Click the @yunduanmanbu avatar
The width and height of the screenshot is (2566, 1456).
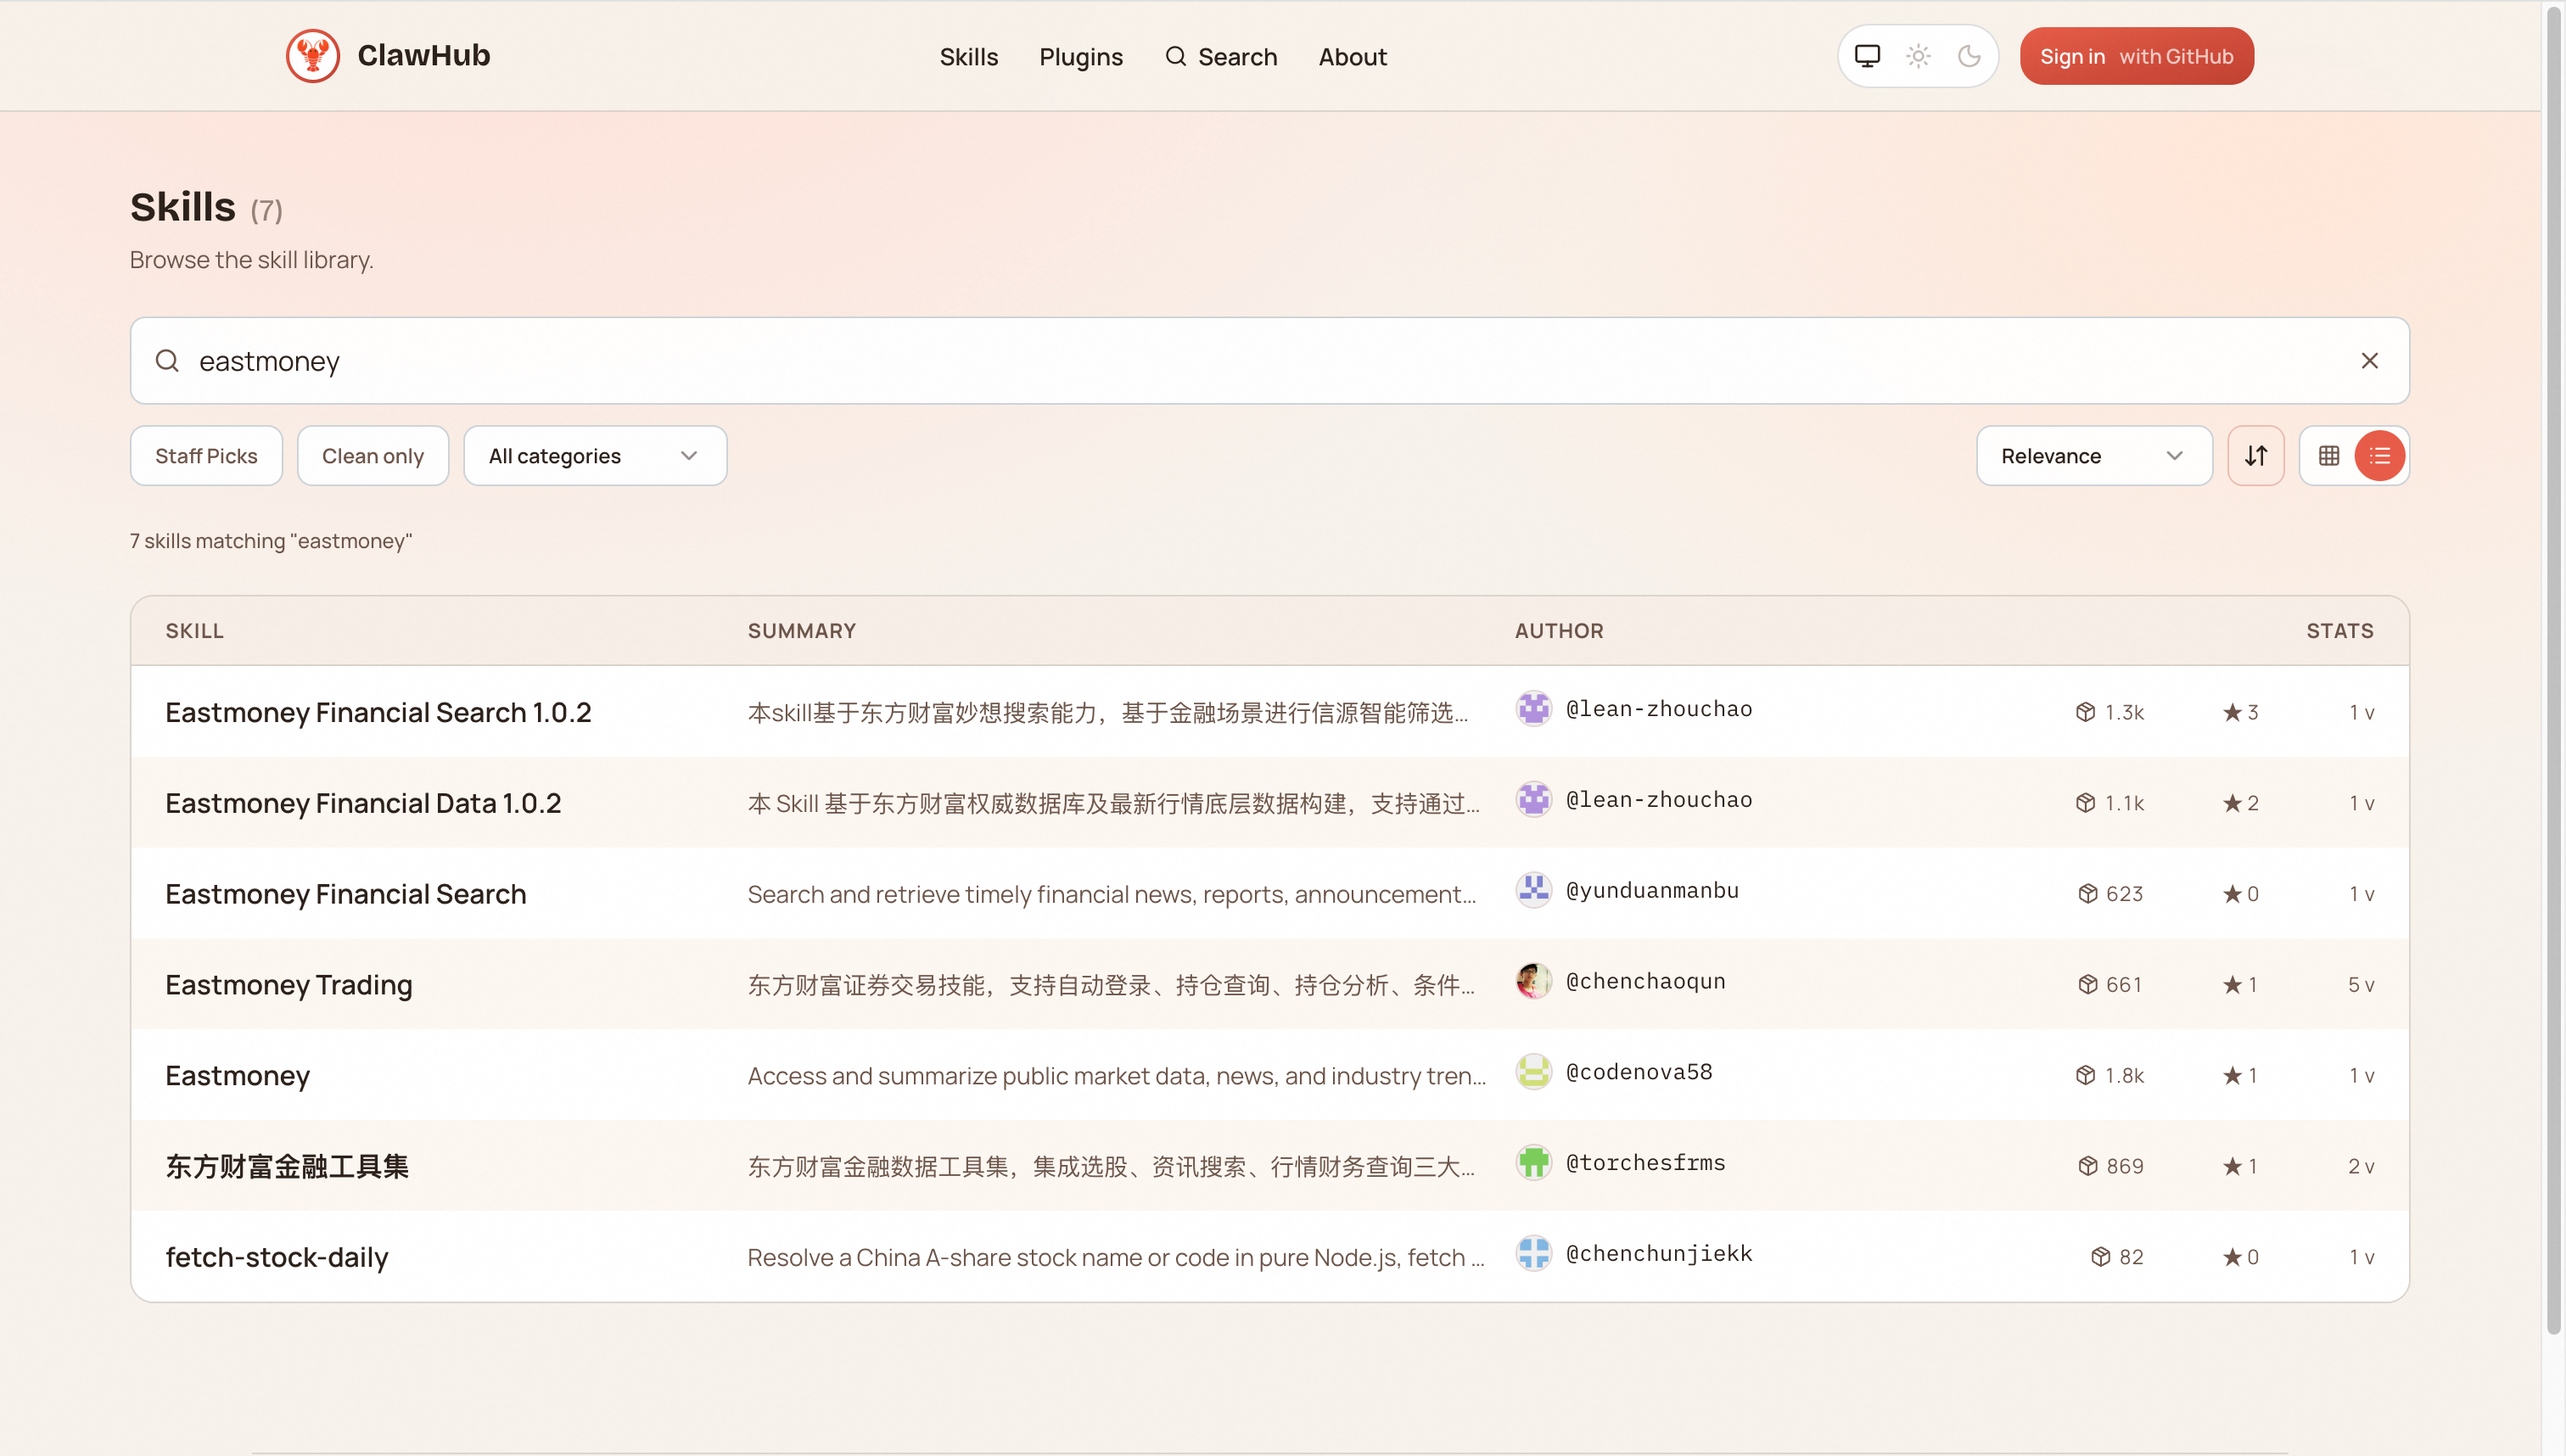pos(1533,891)
